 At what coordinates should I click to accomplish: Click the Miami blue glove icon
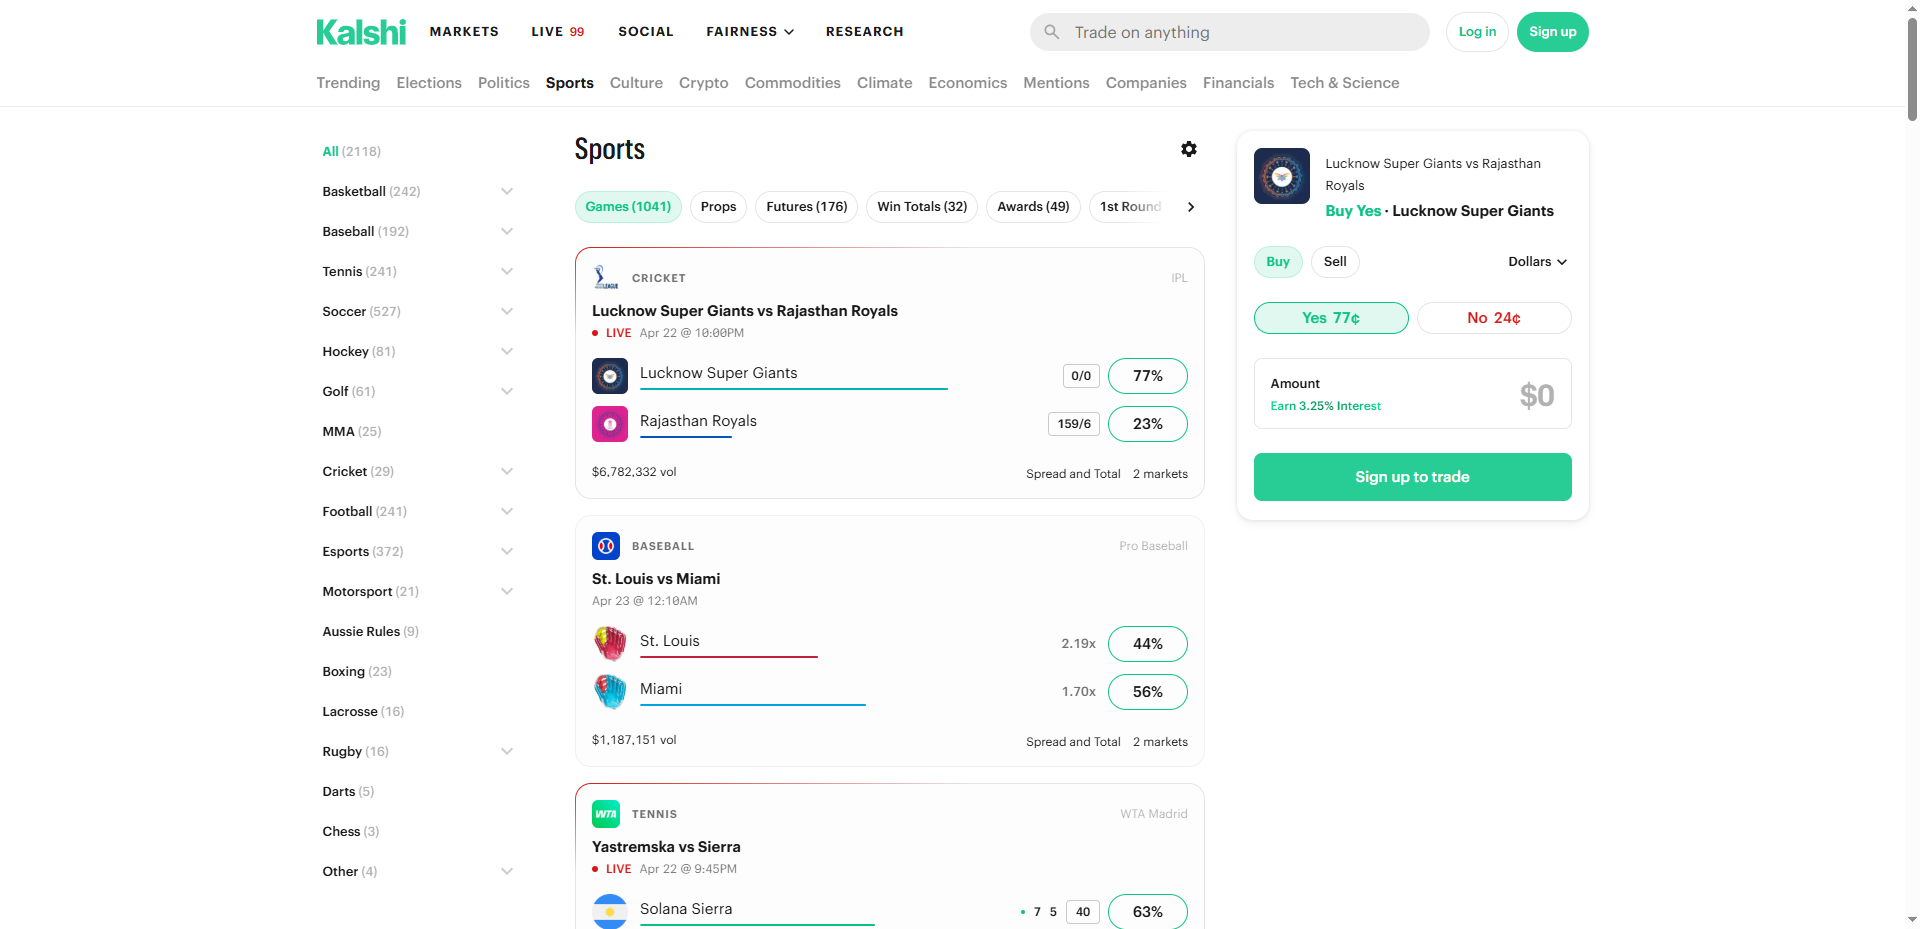610,691
